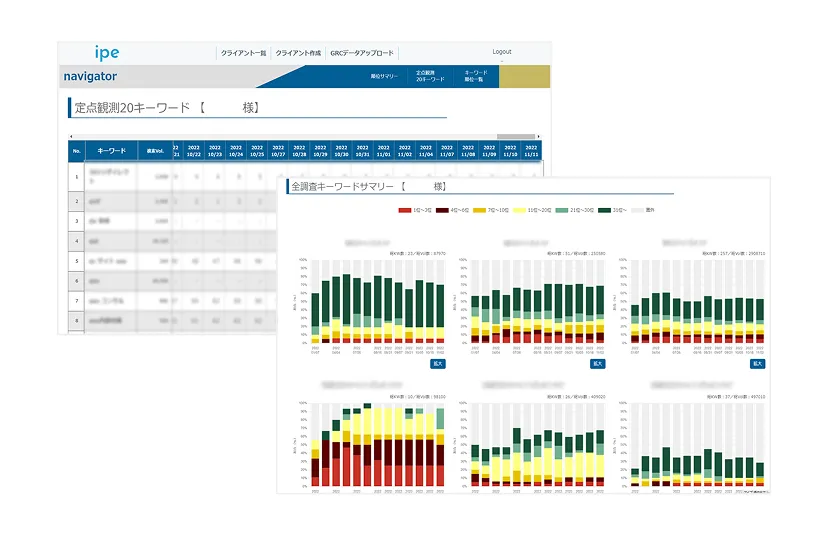This screenshot has height=536, width=828.
Task: Switch to the 順位サマリー tab
Action: click(x=384, y=76)
